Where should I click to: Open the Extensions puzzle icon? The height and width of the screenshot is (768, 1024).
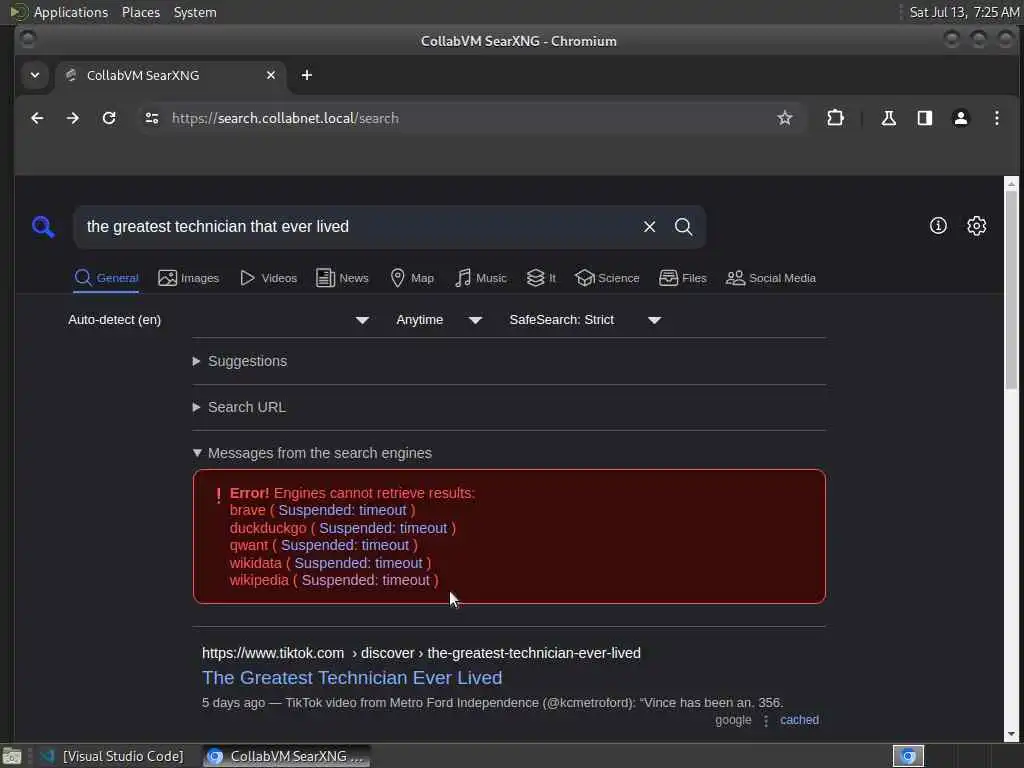[x=835, y=118]
